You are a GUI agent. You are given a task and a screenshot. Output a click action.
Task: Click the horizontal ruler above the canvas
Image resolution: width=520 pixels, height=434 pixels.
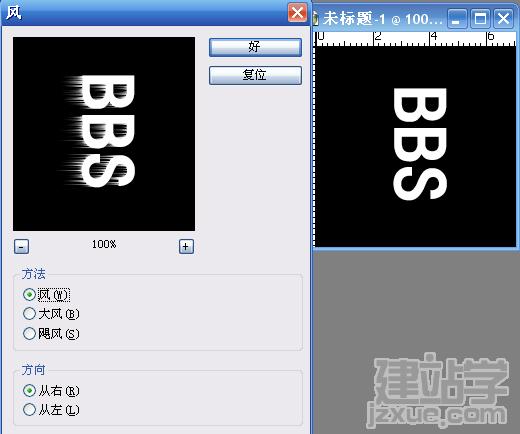(415, 39)
